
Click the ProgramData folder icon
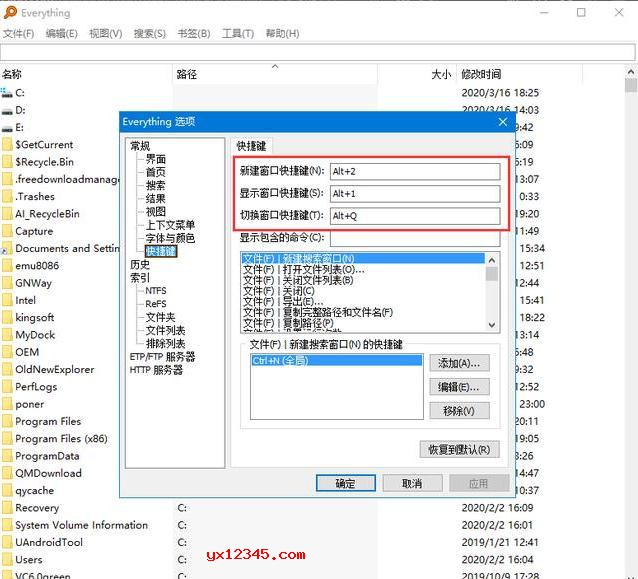(x=7, y=456)
